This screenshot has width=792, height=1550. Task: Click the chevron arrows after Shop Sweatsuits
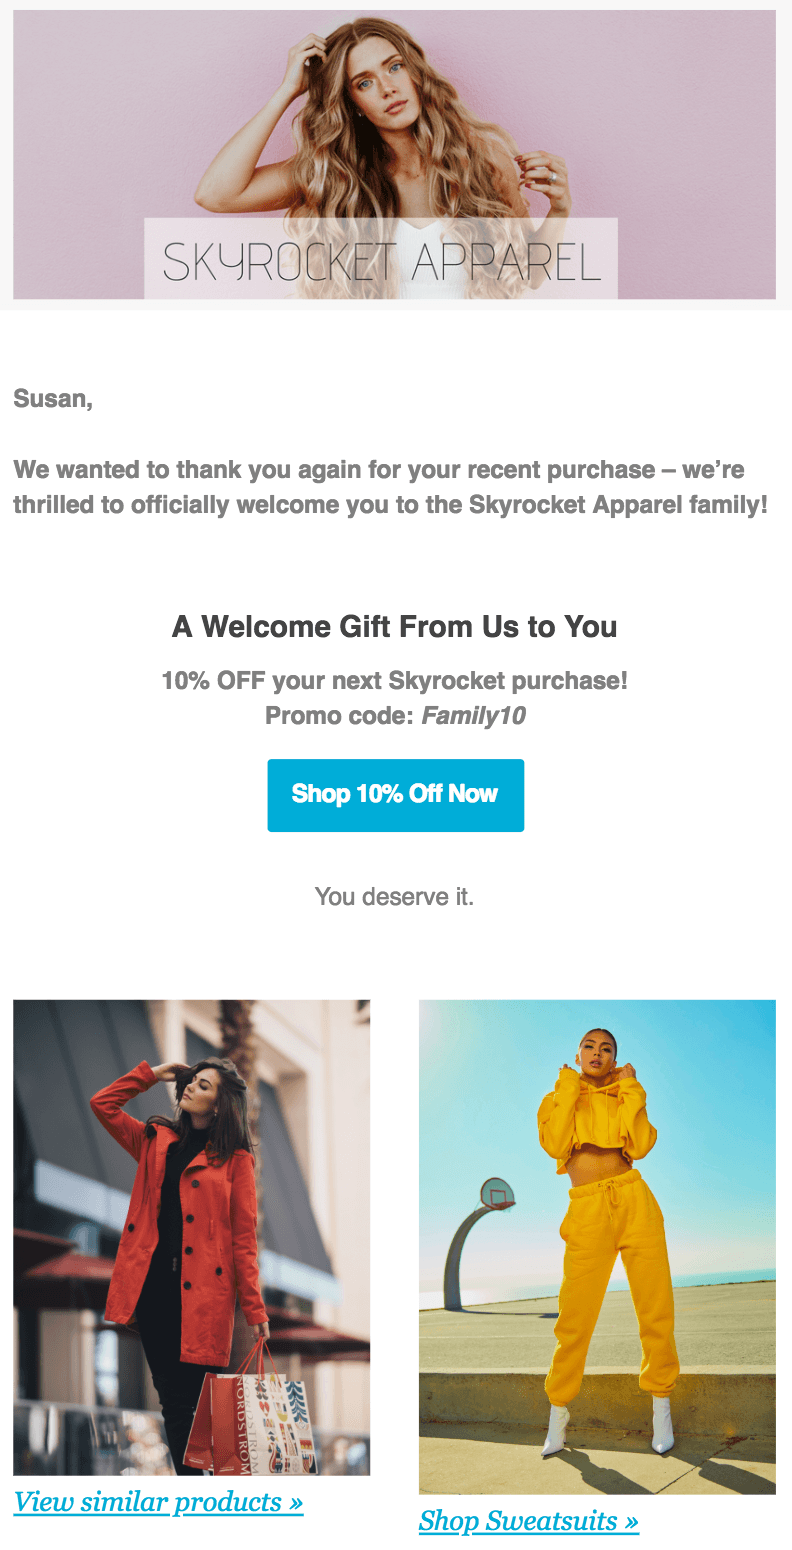(x=631, y=1520)
